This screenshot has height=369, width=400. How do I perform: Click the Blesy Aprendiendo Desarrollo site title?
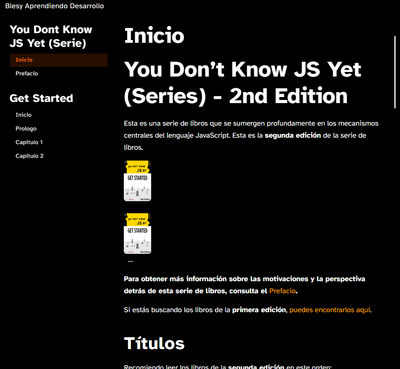pyautogui.click(x=54, y=6)
